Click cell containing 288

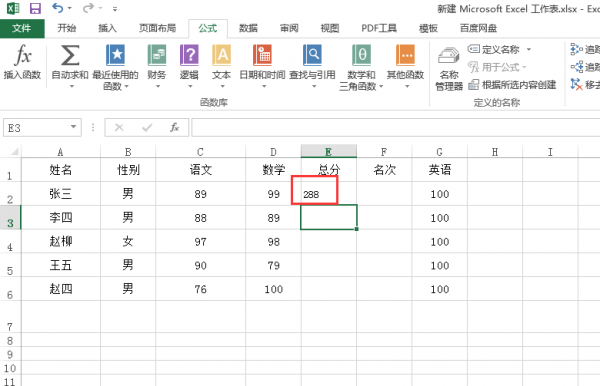(329, 194)
